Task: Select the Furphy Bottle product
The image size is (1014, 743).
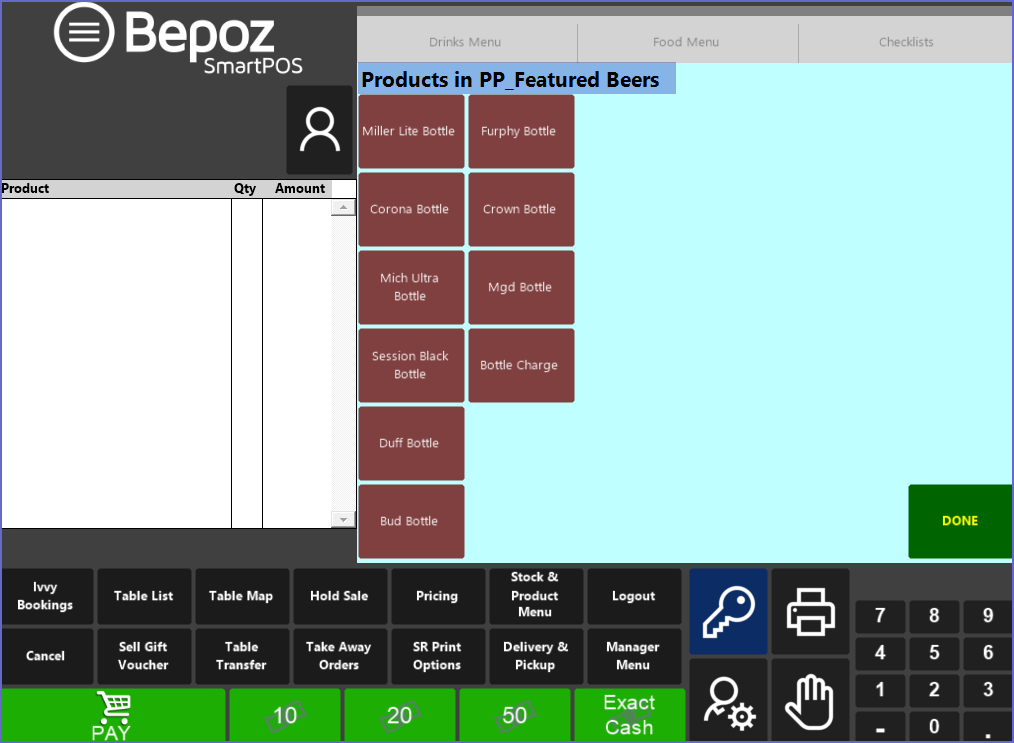Action: coord(520,131)
